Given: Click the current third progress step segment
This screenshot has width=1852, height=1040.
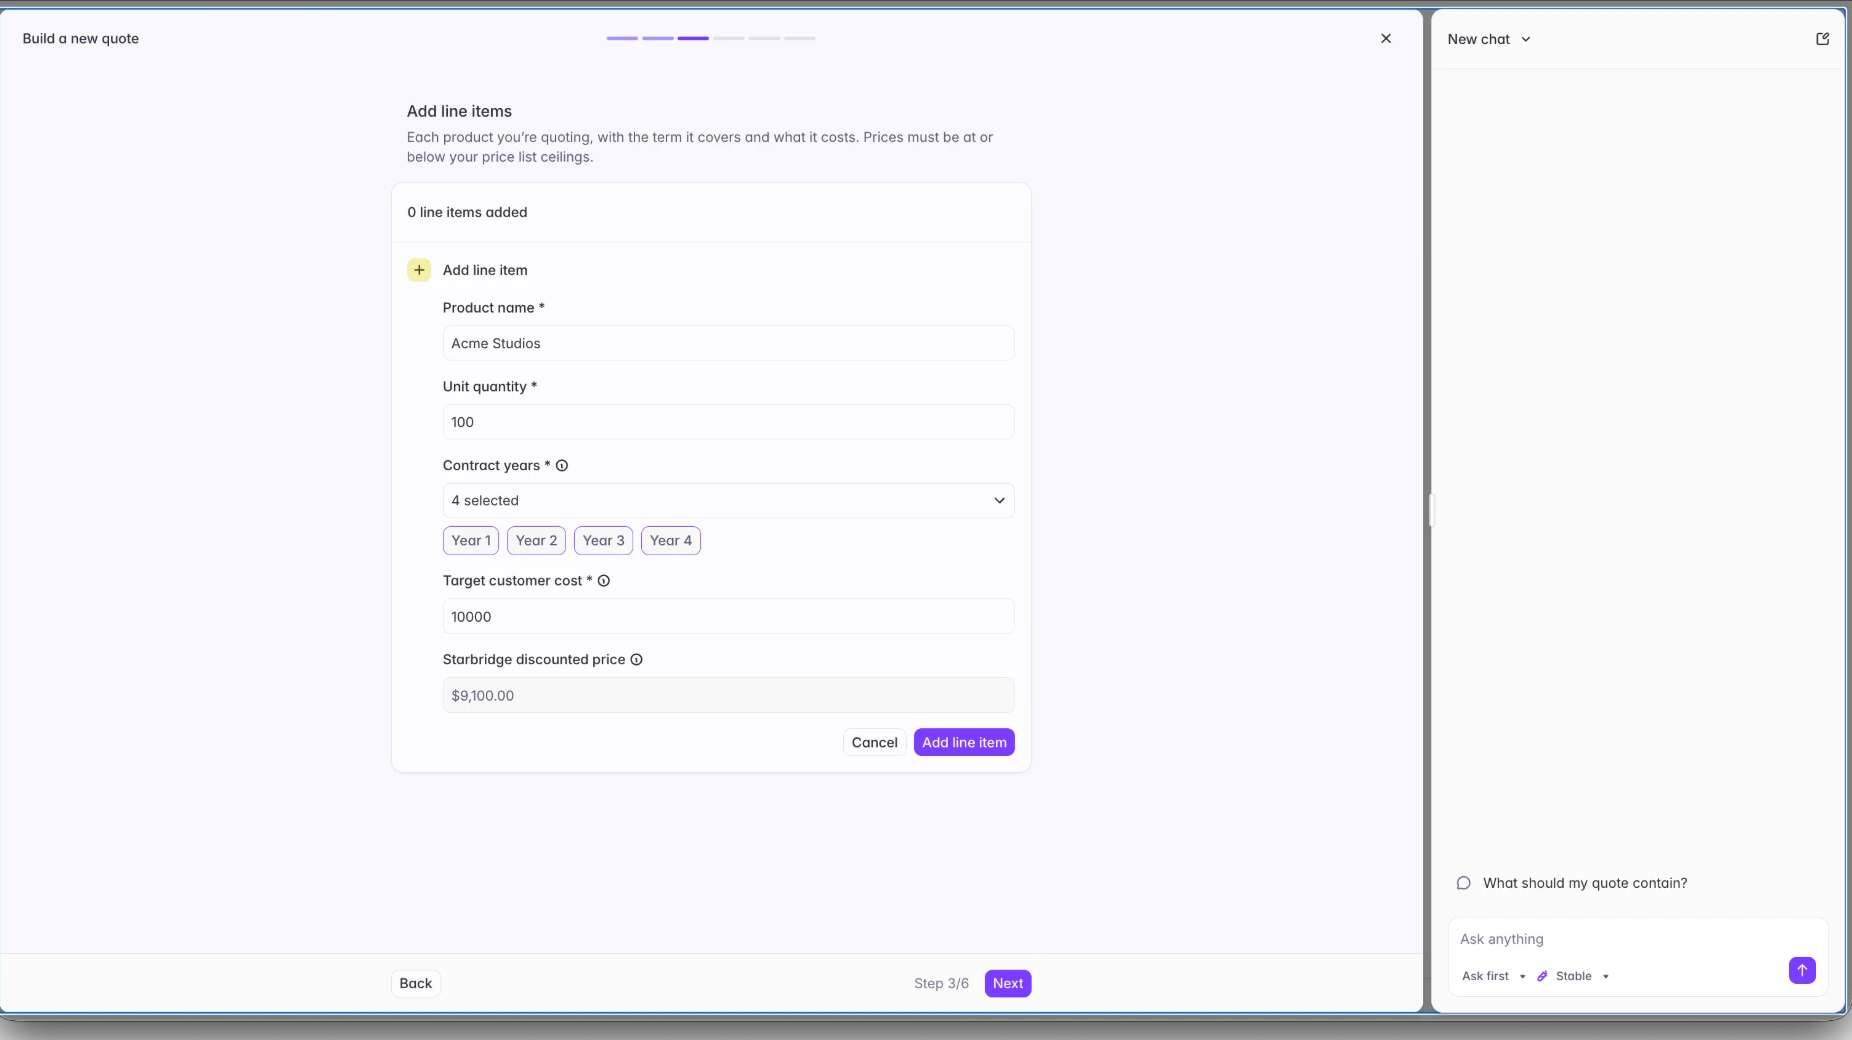Looking at the screenshot, I should (693, 38).
